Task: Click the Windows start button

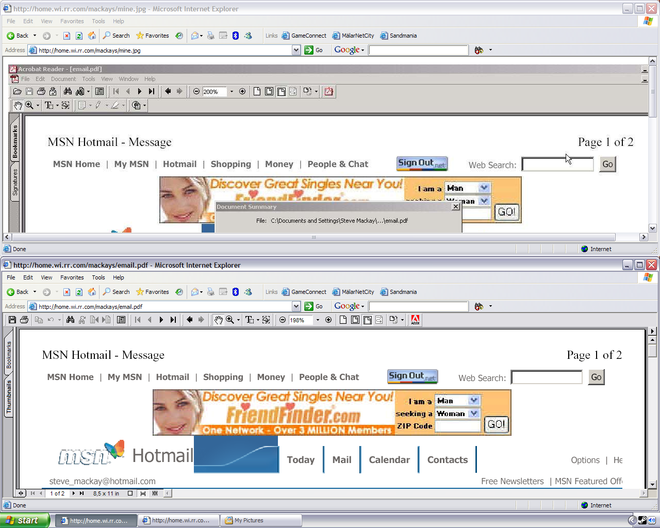Action: click(x=24, y=520)
